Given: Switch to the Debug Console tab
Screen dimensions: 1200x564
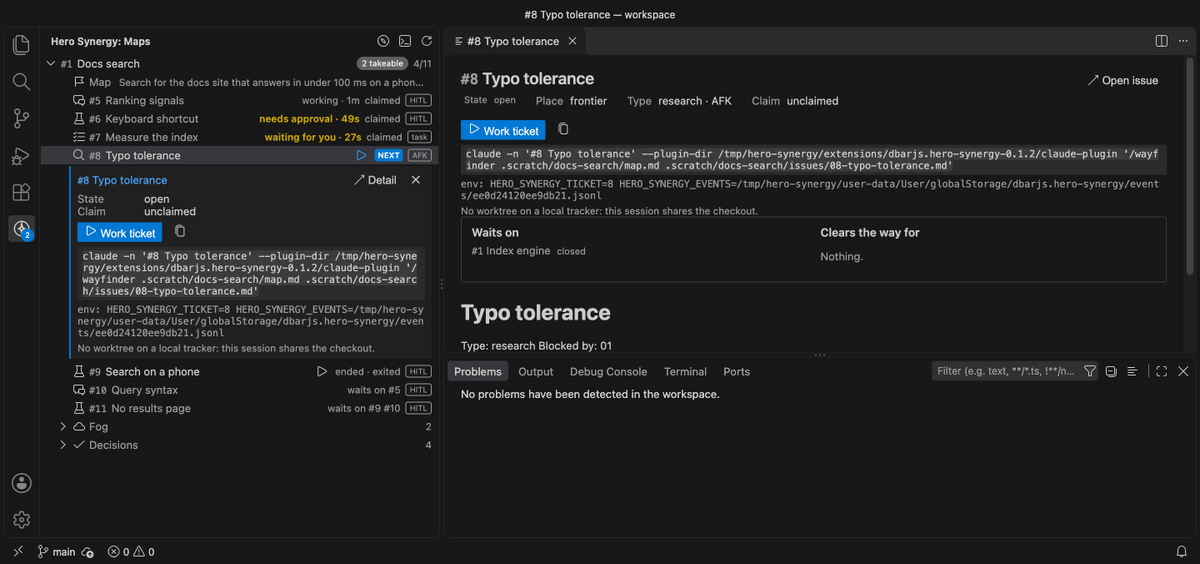Looking at the screenshot, I should pos(609,371).
